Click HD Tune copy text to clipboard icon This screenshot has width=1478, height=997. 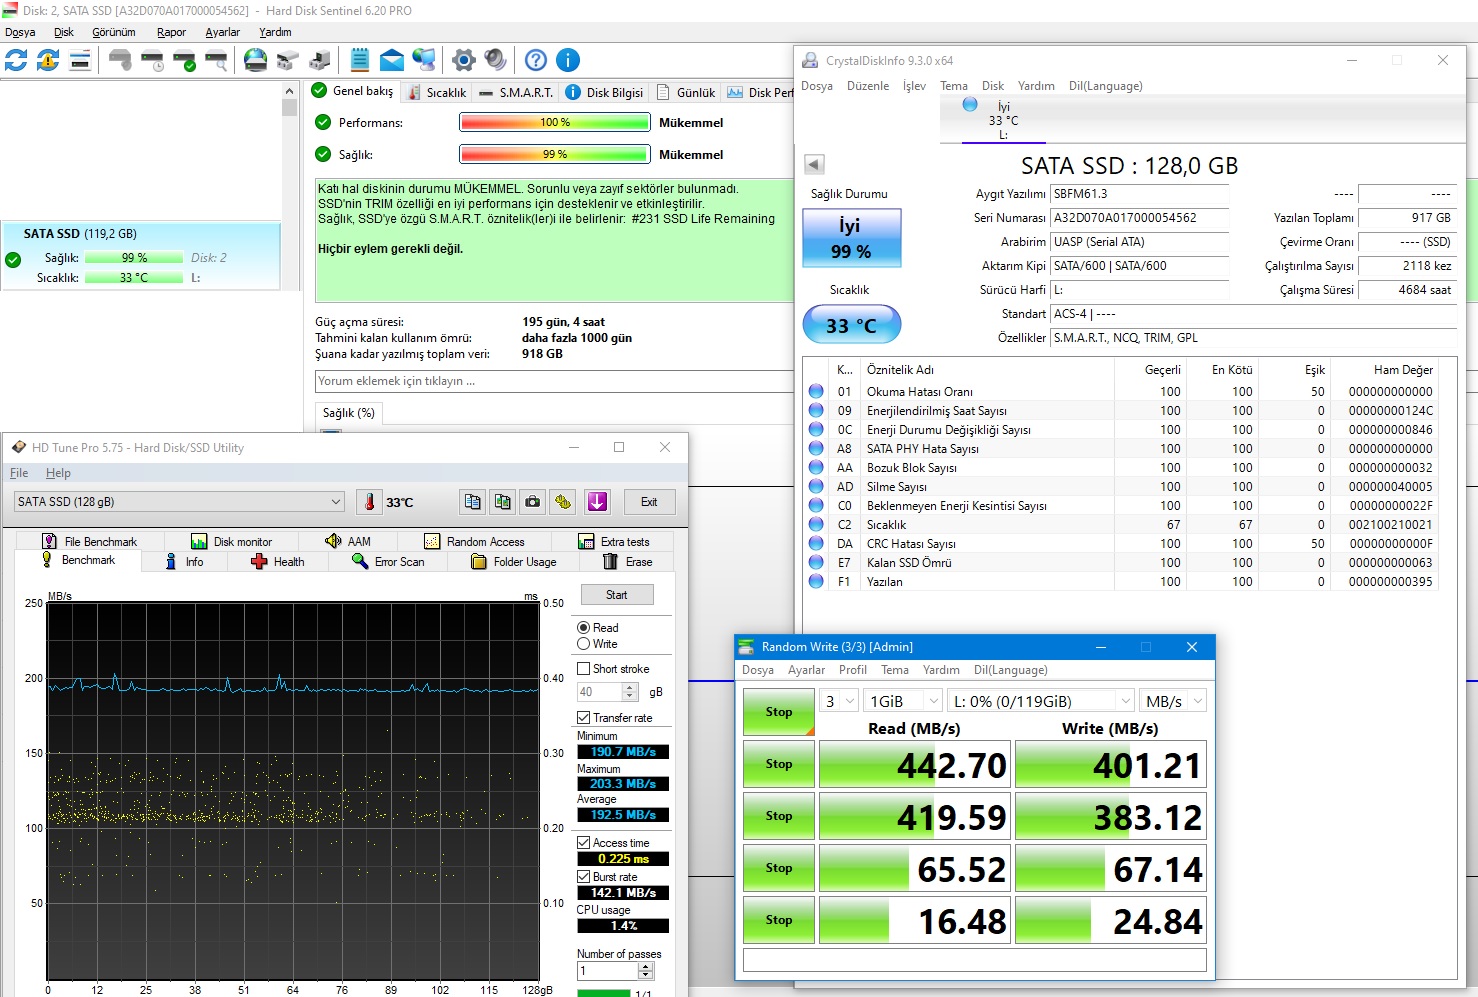click(473, 502)
